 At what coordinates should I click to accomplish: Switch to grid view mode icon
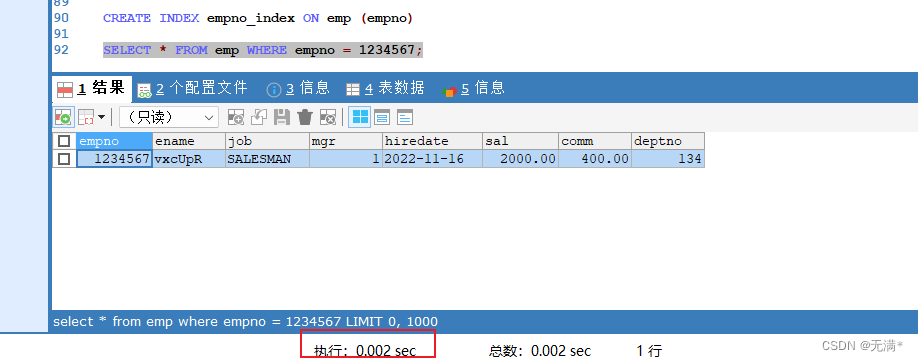coord(359,118)
